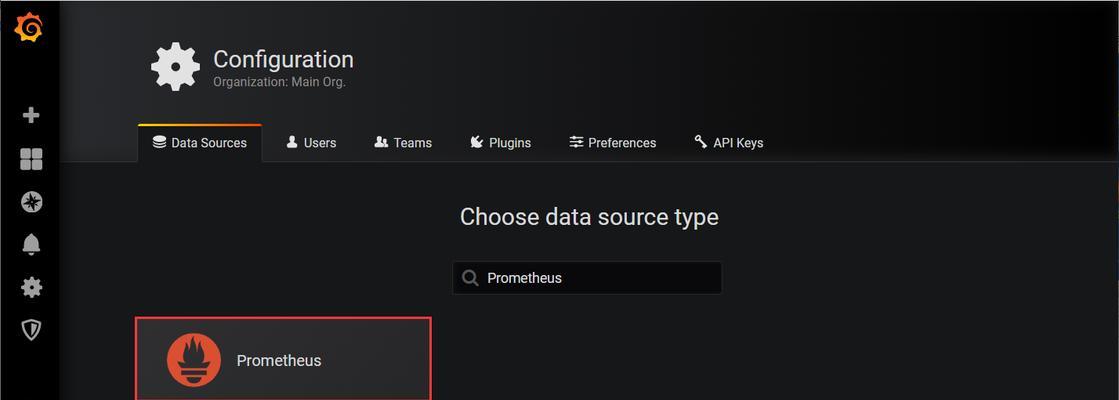Open the Explore compass icon

(x=31, y=202)
